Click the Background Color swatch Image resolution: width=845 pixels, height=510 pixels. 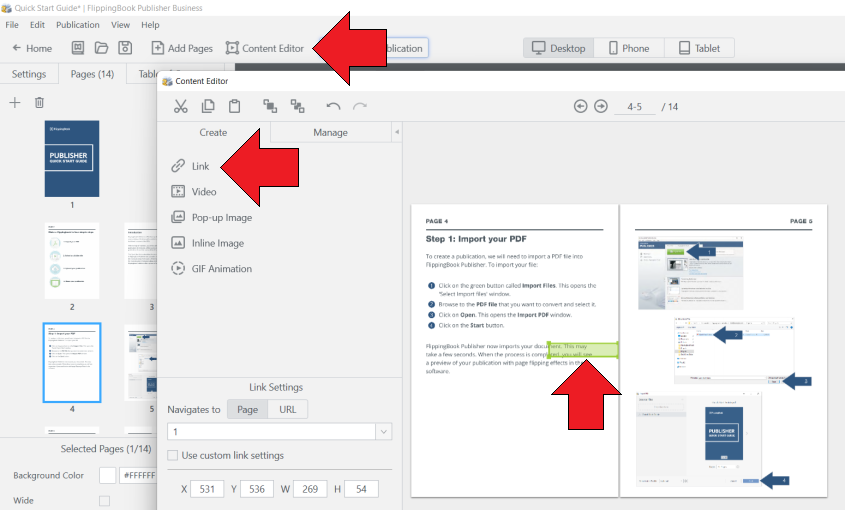click(x=108, y=475)
